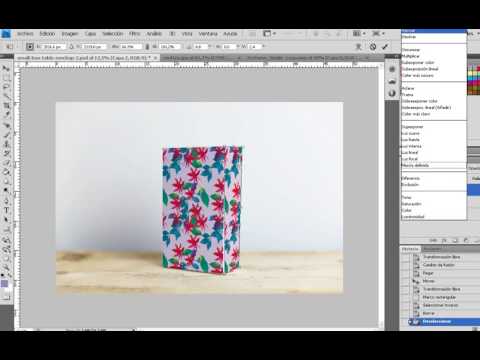Open the Ventana menu
480x360 pixels.
point(208,34)
